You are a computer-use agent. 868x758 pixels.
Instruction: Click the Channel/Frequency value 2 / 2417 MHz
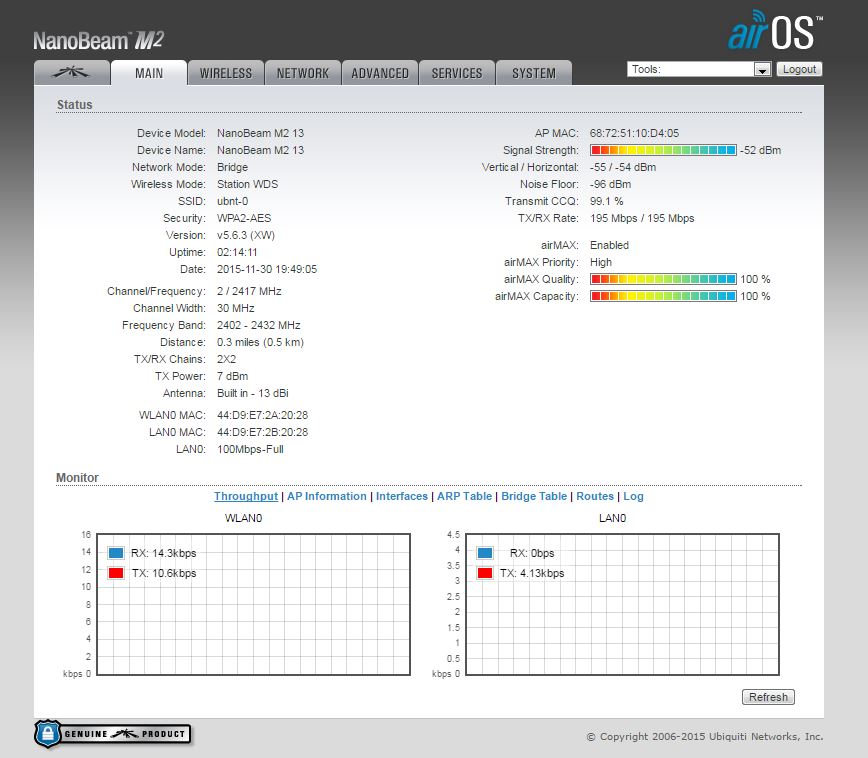[249, 291]
